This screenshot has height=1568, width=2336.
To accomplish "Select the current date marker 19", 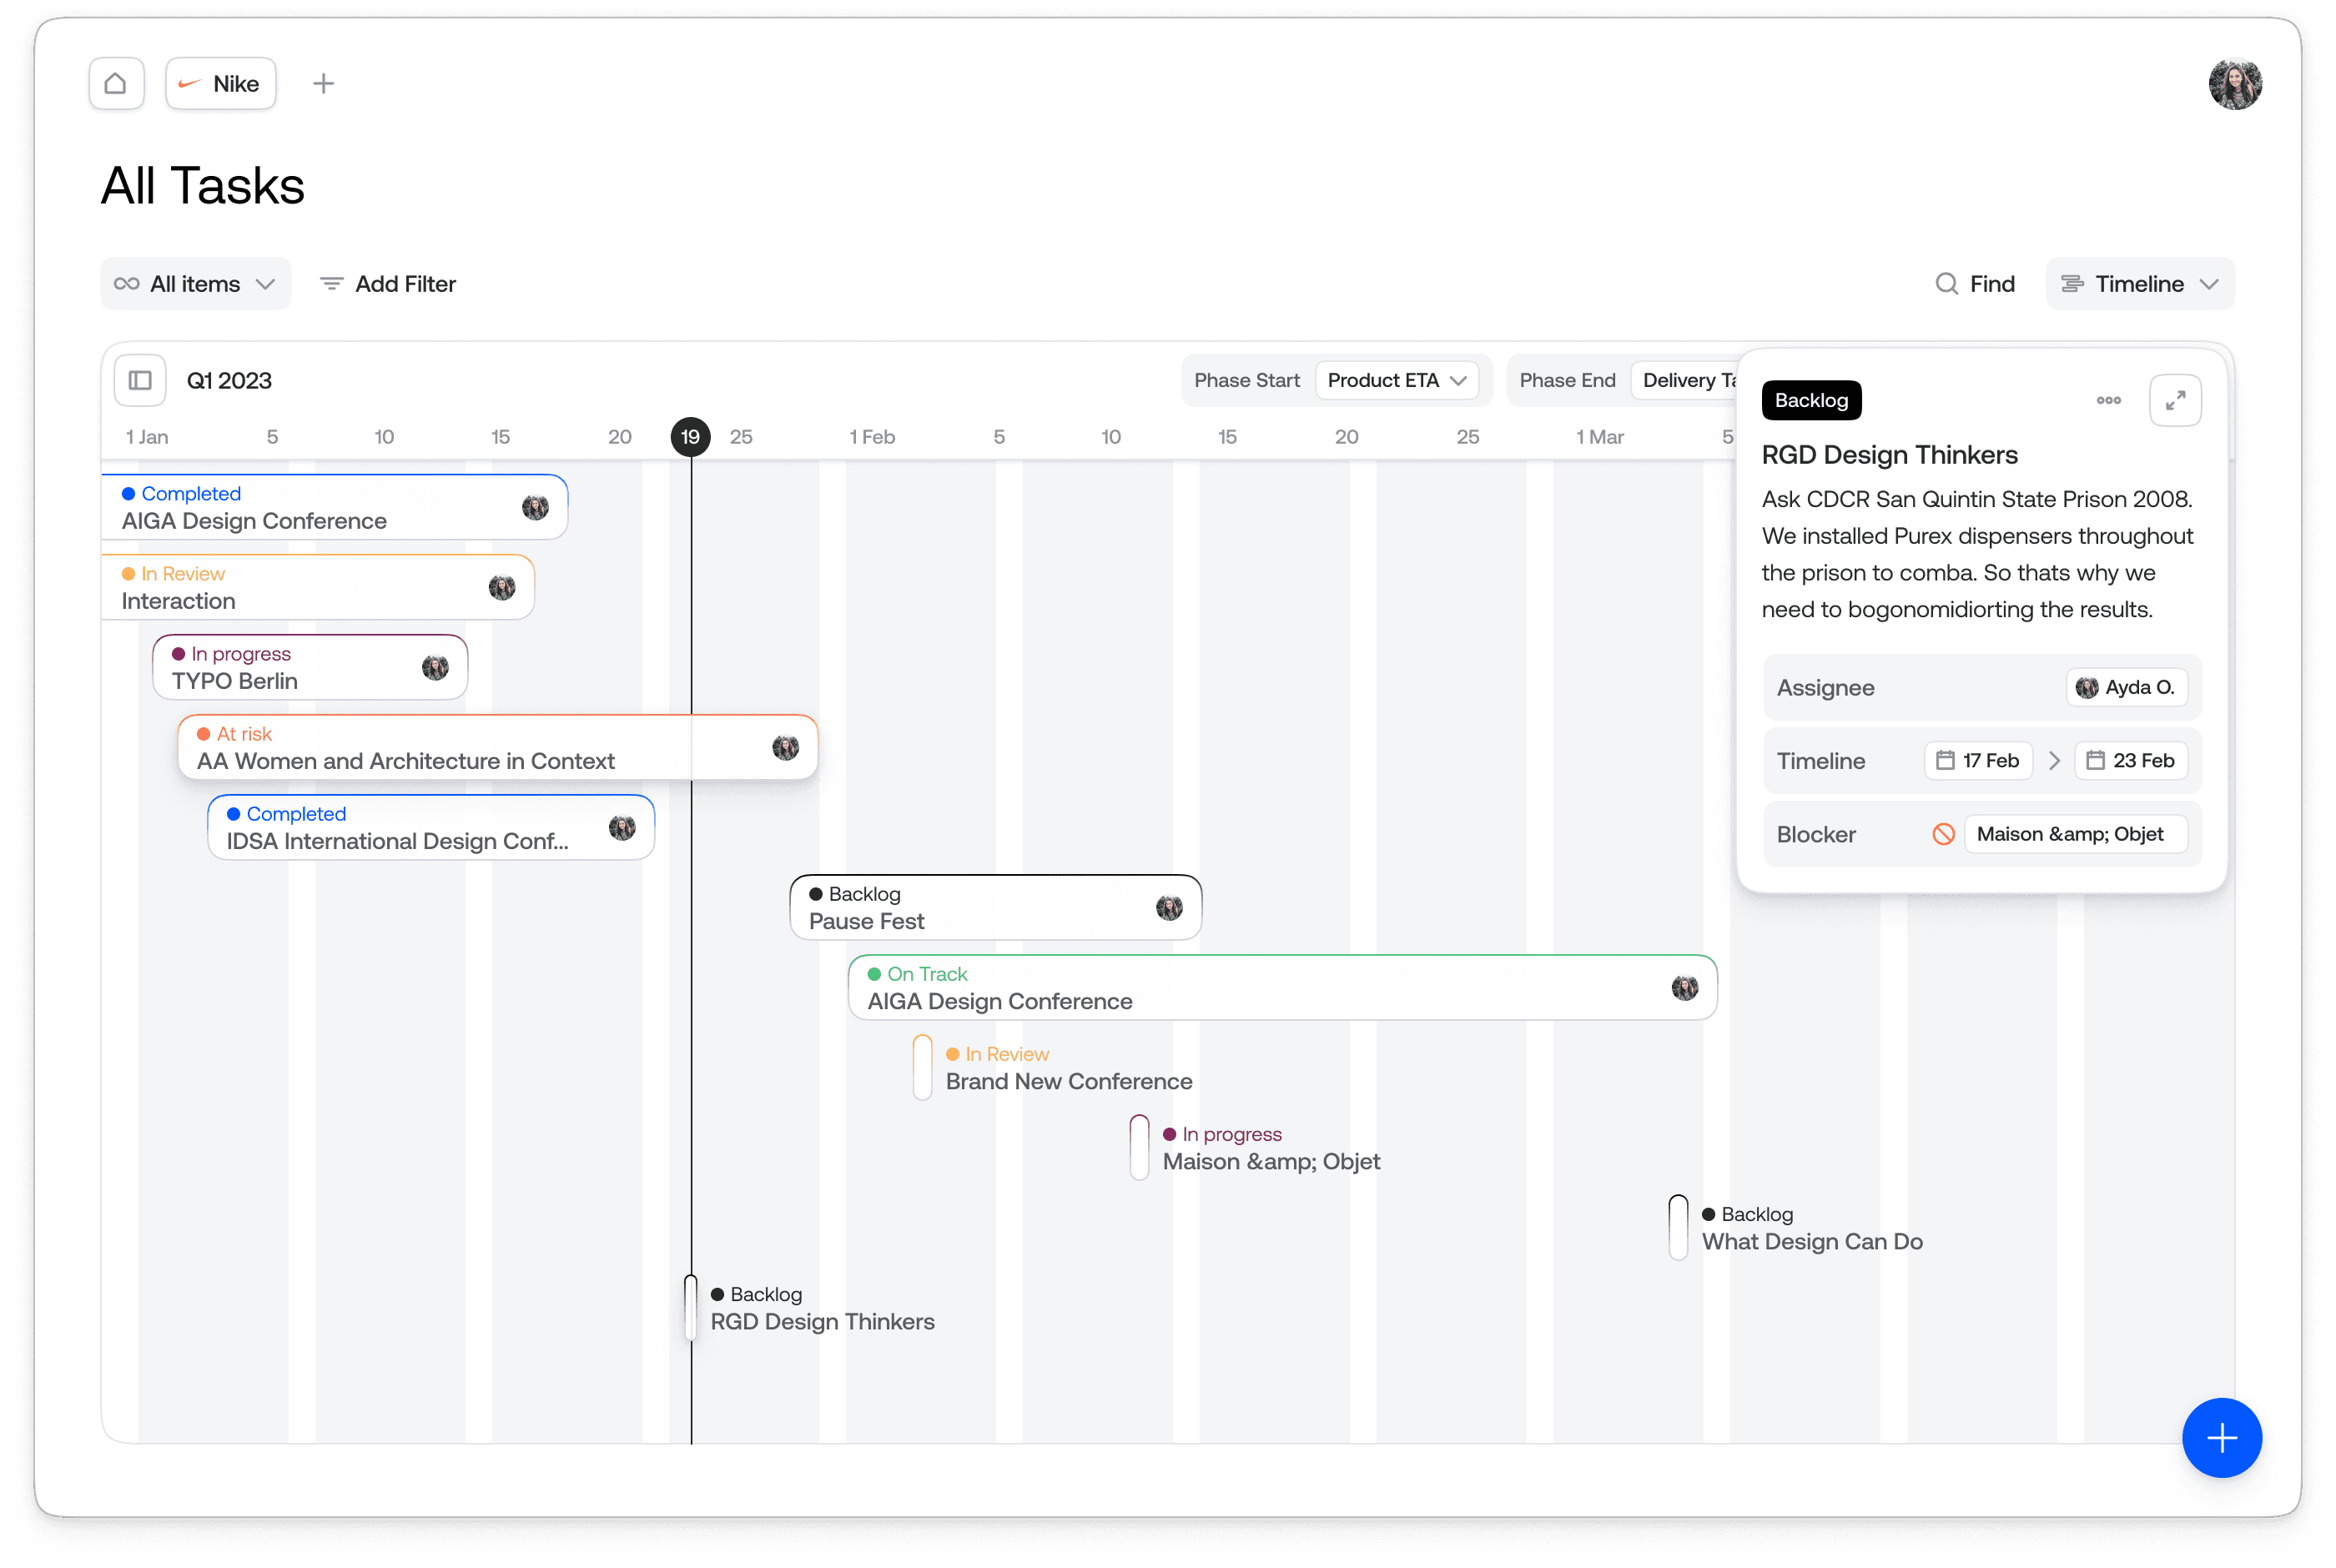I will pos(690,437).
